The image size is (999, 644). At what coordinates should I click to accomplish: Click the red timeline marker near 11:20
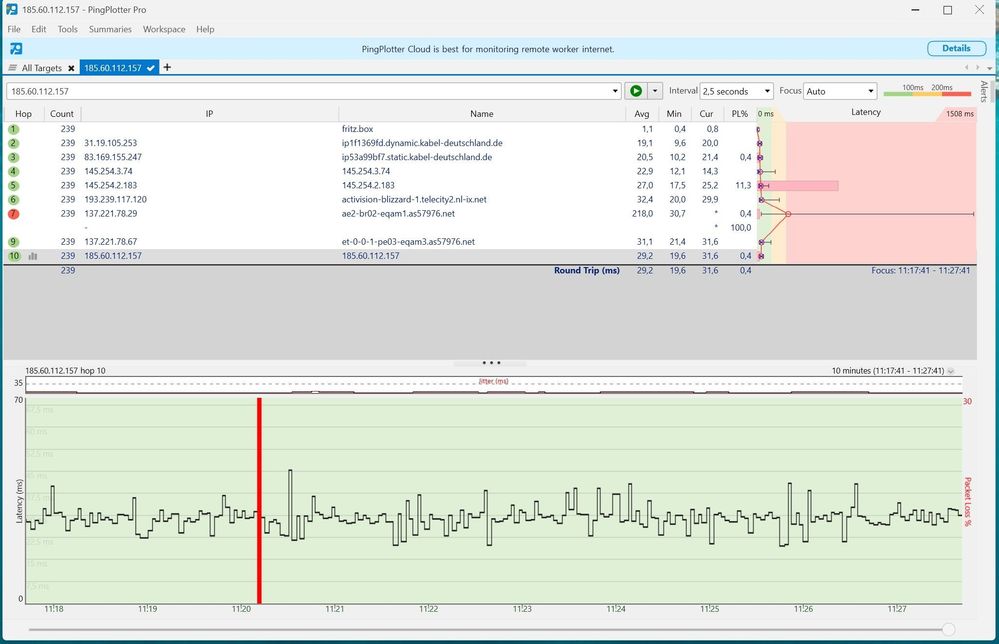(x=259, y=500)
